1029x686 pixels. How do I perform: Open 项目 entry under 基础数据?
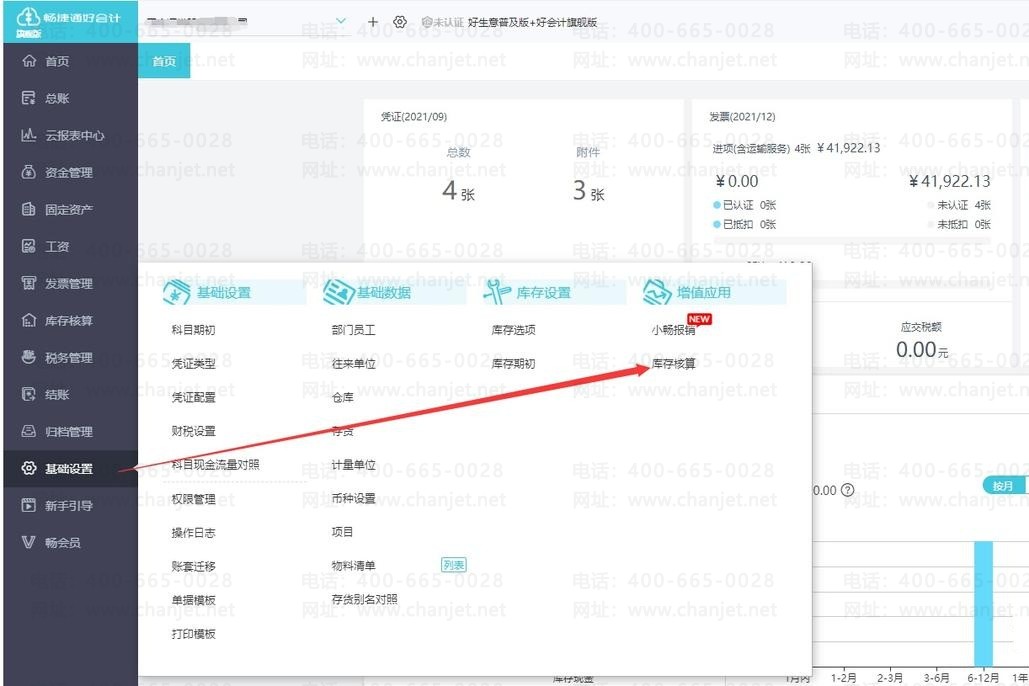343,532
